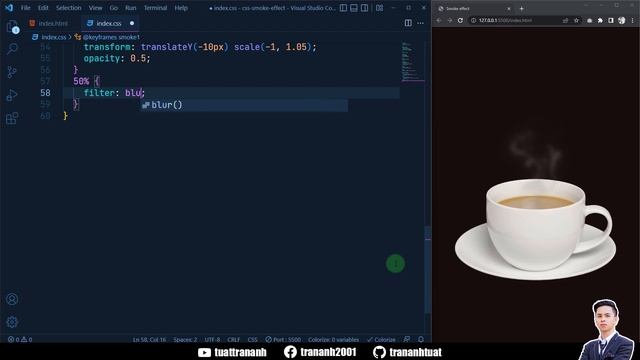Open feedback icon in status bar

407,340
